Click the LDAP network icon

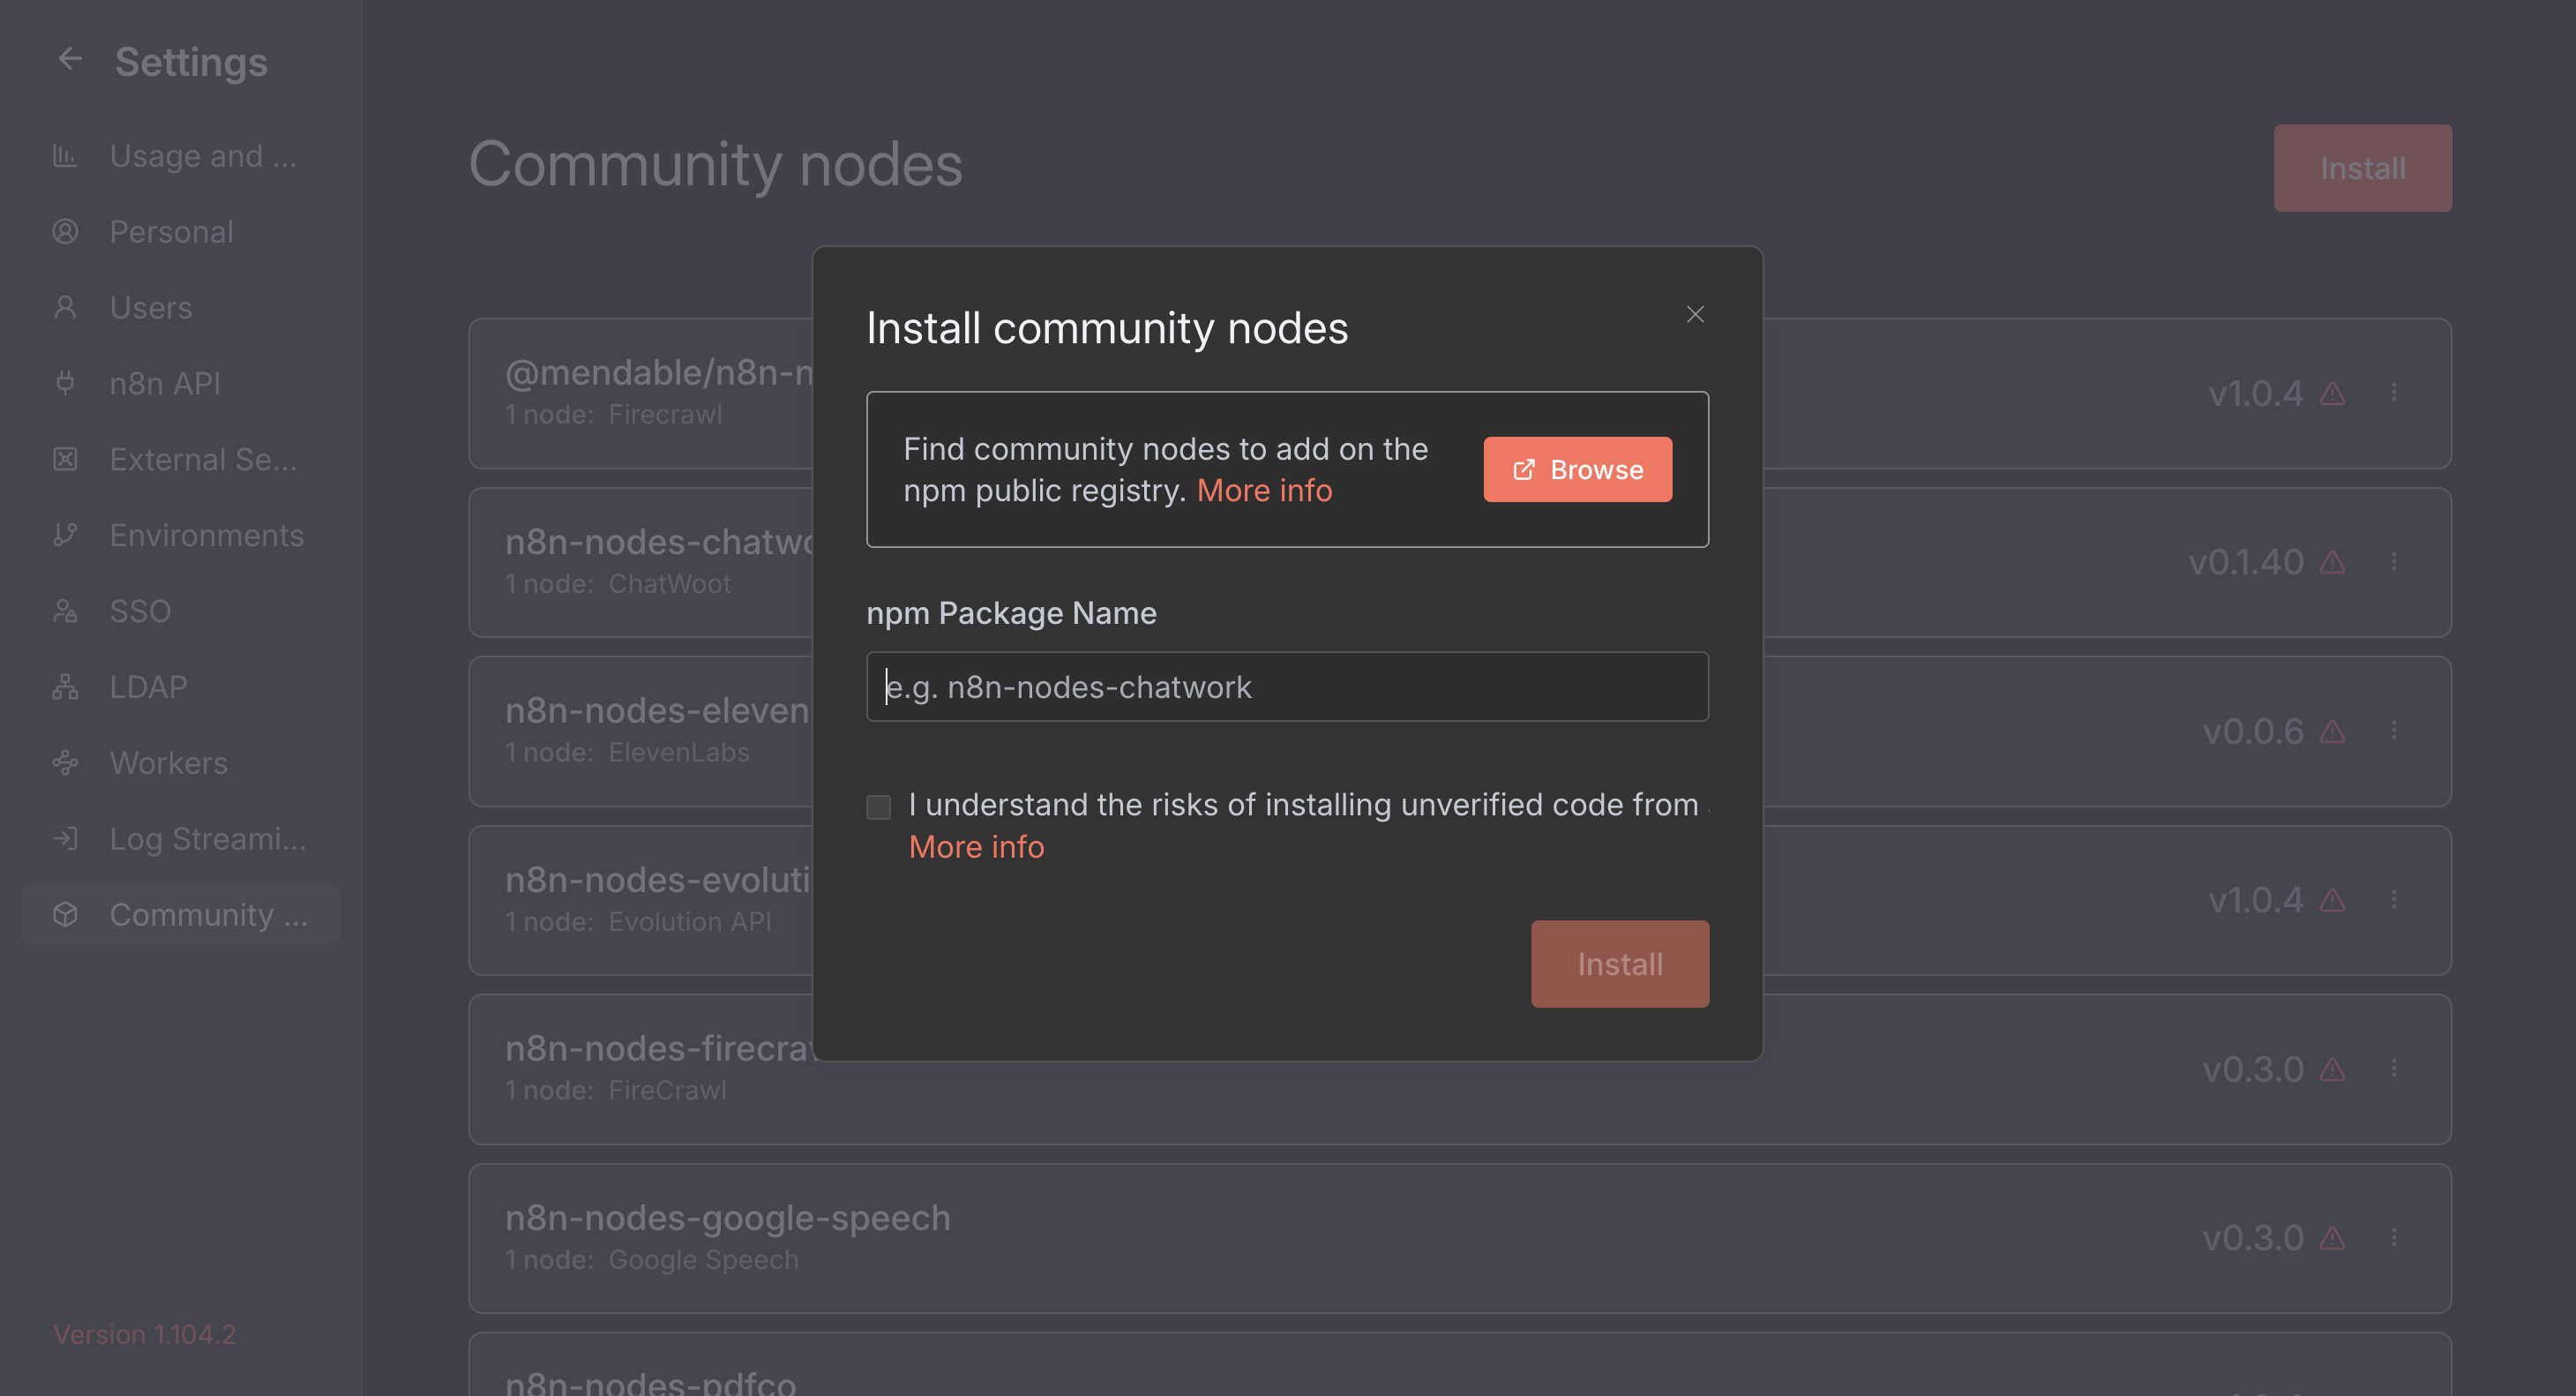pyautogui.click(x=65, y=687)
